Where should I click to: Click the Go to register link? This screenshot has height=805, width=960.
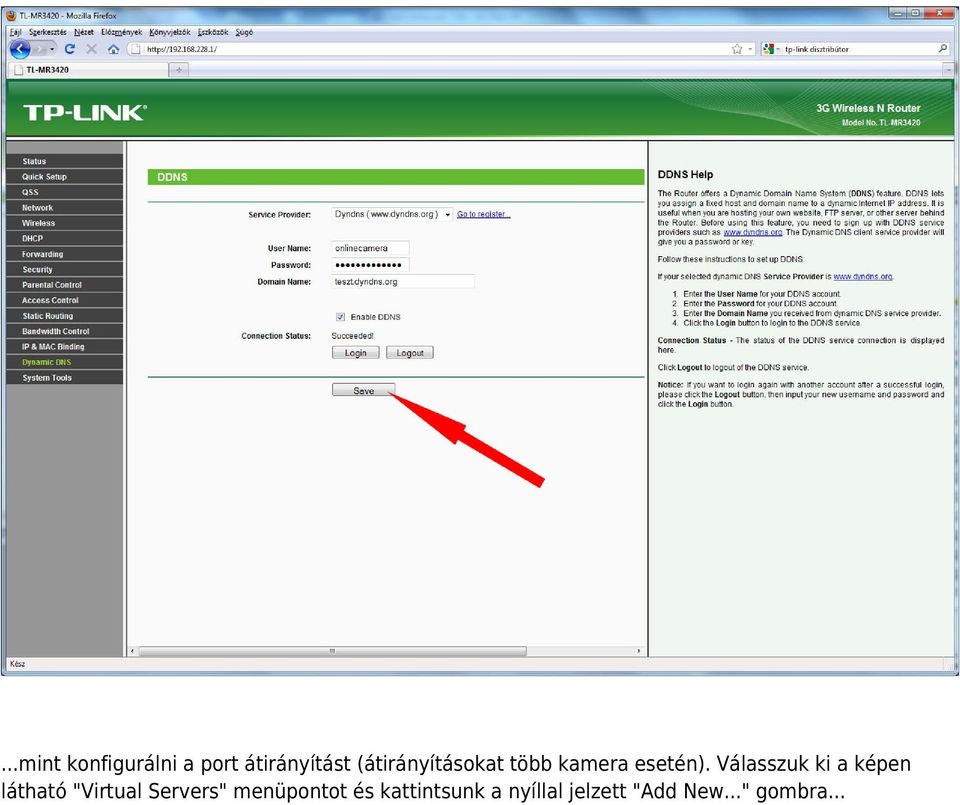tap(483, 214)
